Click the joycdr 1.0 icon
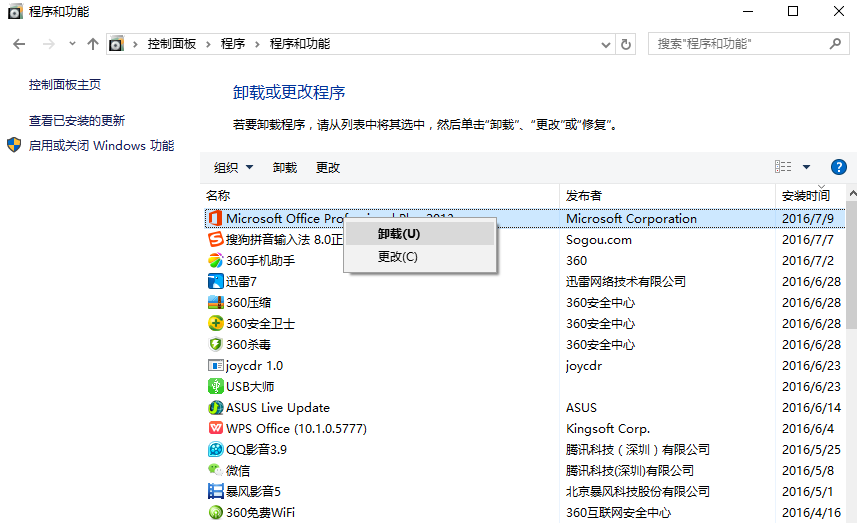Image resolution: width=857 pixels, height=523 pixels. (215, 365)
